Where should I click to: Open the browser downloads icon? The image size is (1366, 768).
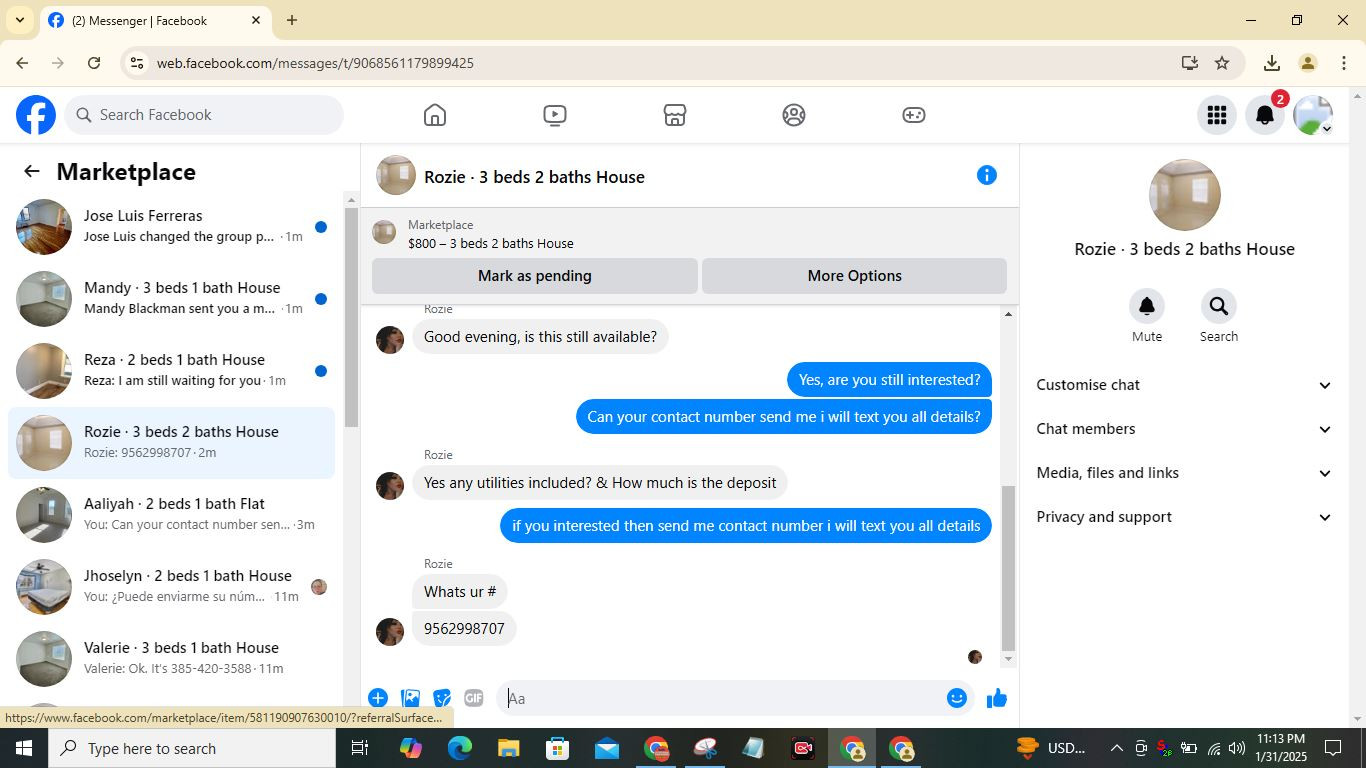coord(1272,63)
